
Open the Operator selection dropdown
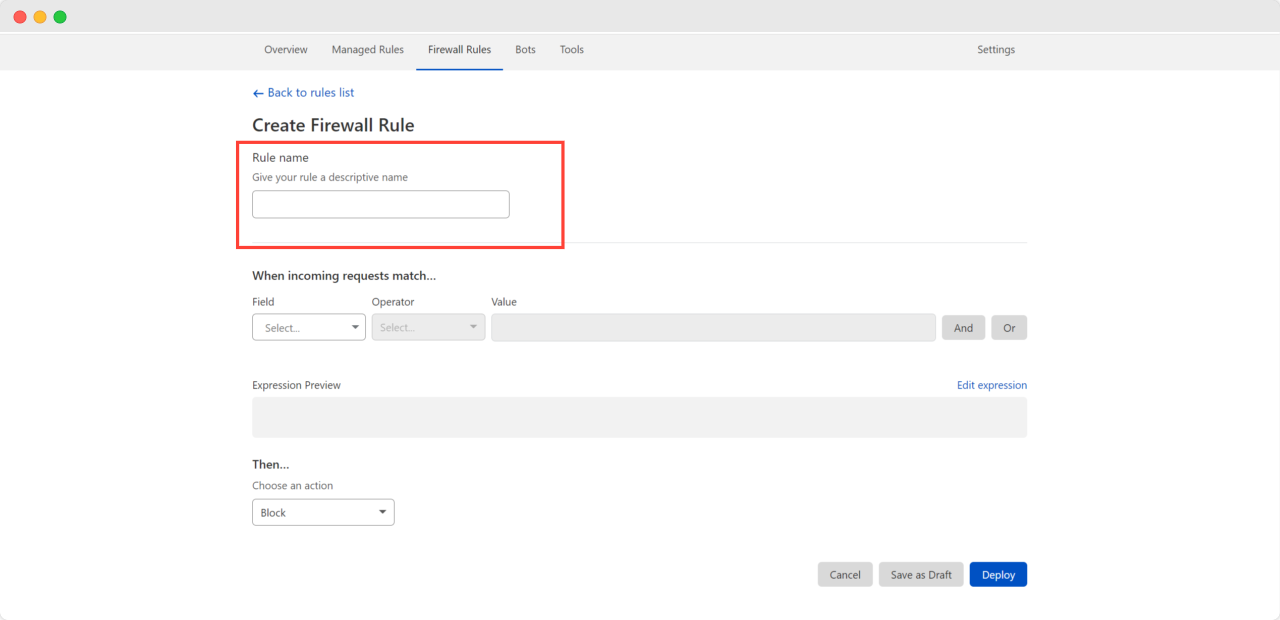tap(428, 327)
